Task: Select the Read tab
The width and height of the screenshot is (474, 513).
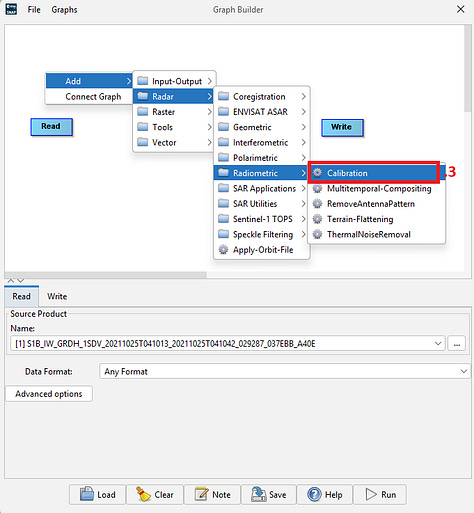Action: 22,296
